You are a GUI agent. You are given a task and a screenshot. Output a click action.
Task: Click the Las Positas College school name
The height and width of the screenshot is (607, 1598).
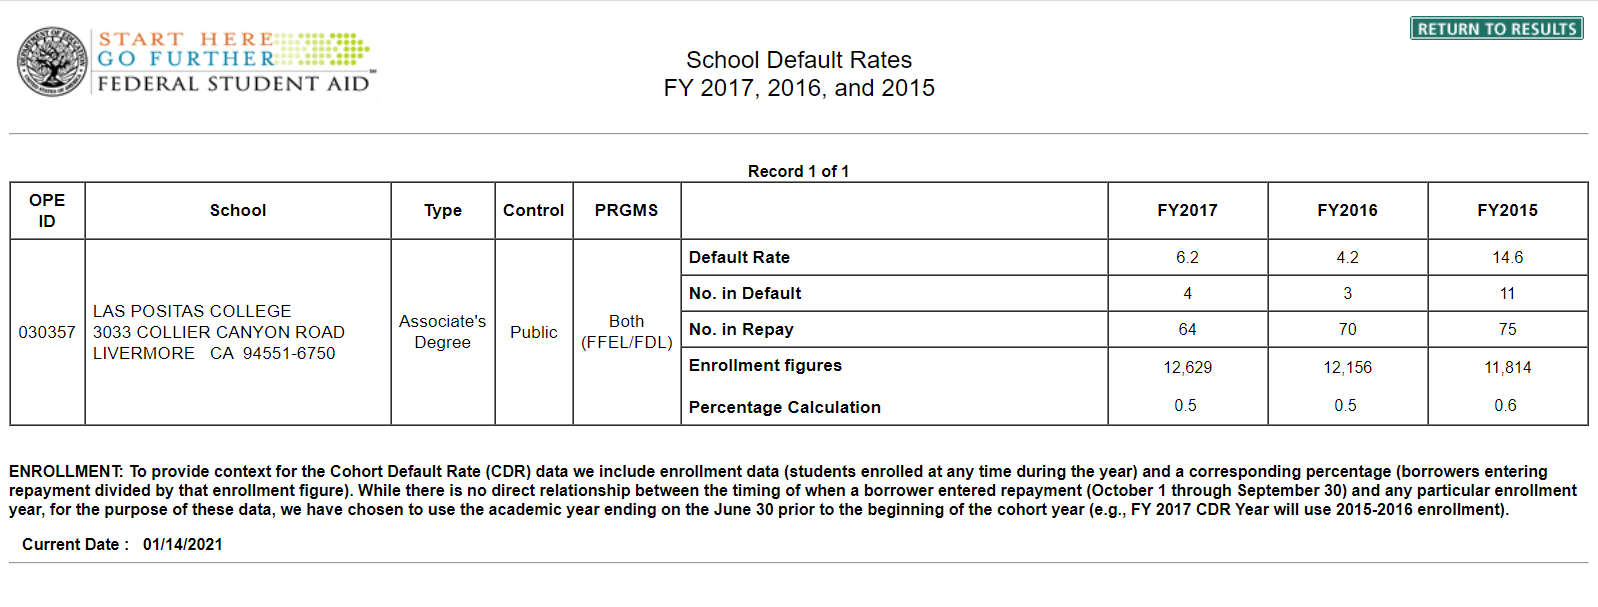[x=192, y=311]
